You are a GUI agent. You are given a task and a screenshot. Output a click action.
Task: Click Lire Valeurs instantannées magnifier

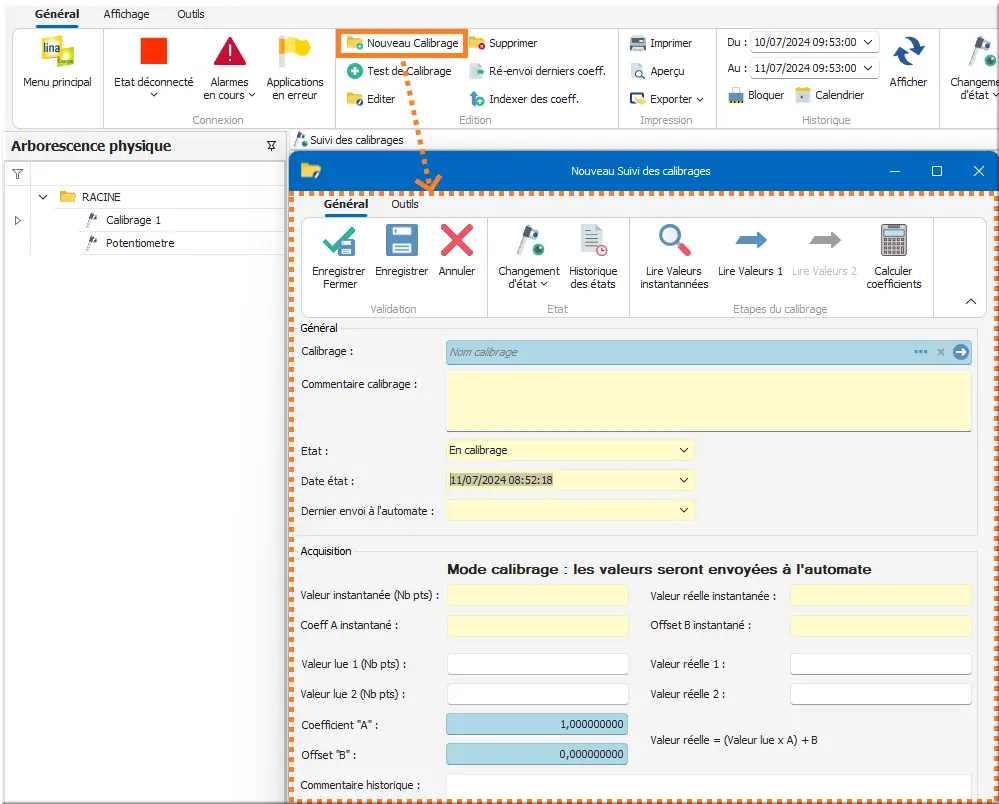coord(674,240)
